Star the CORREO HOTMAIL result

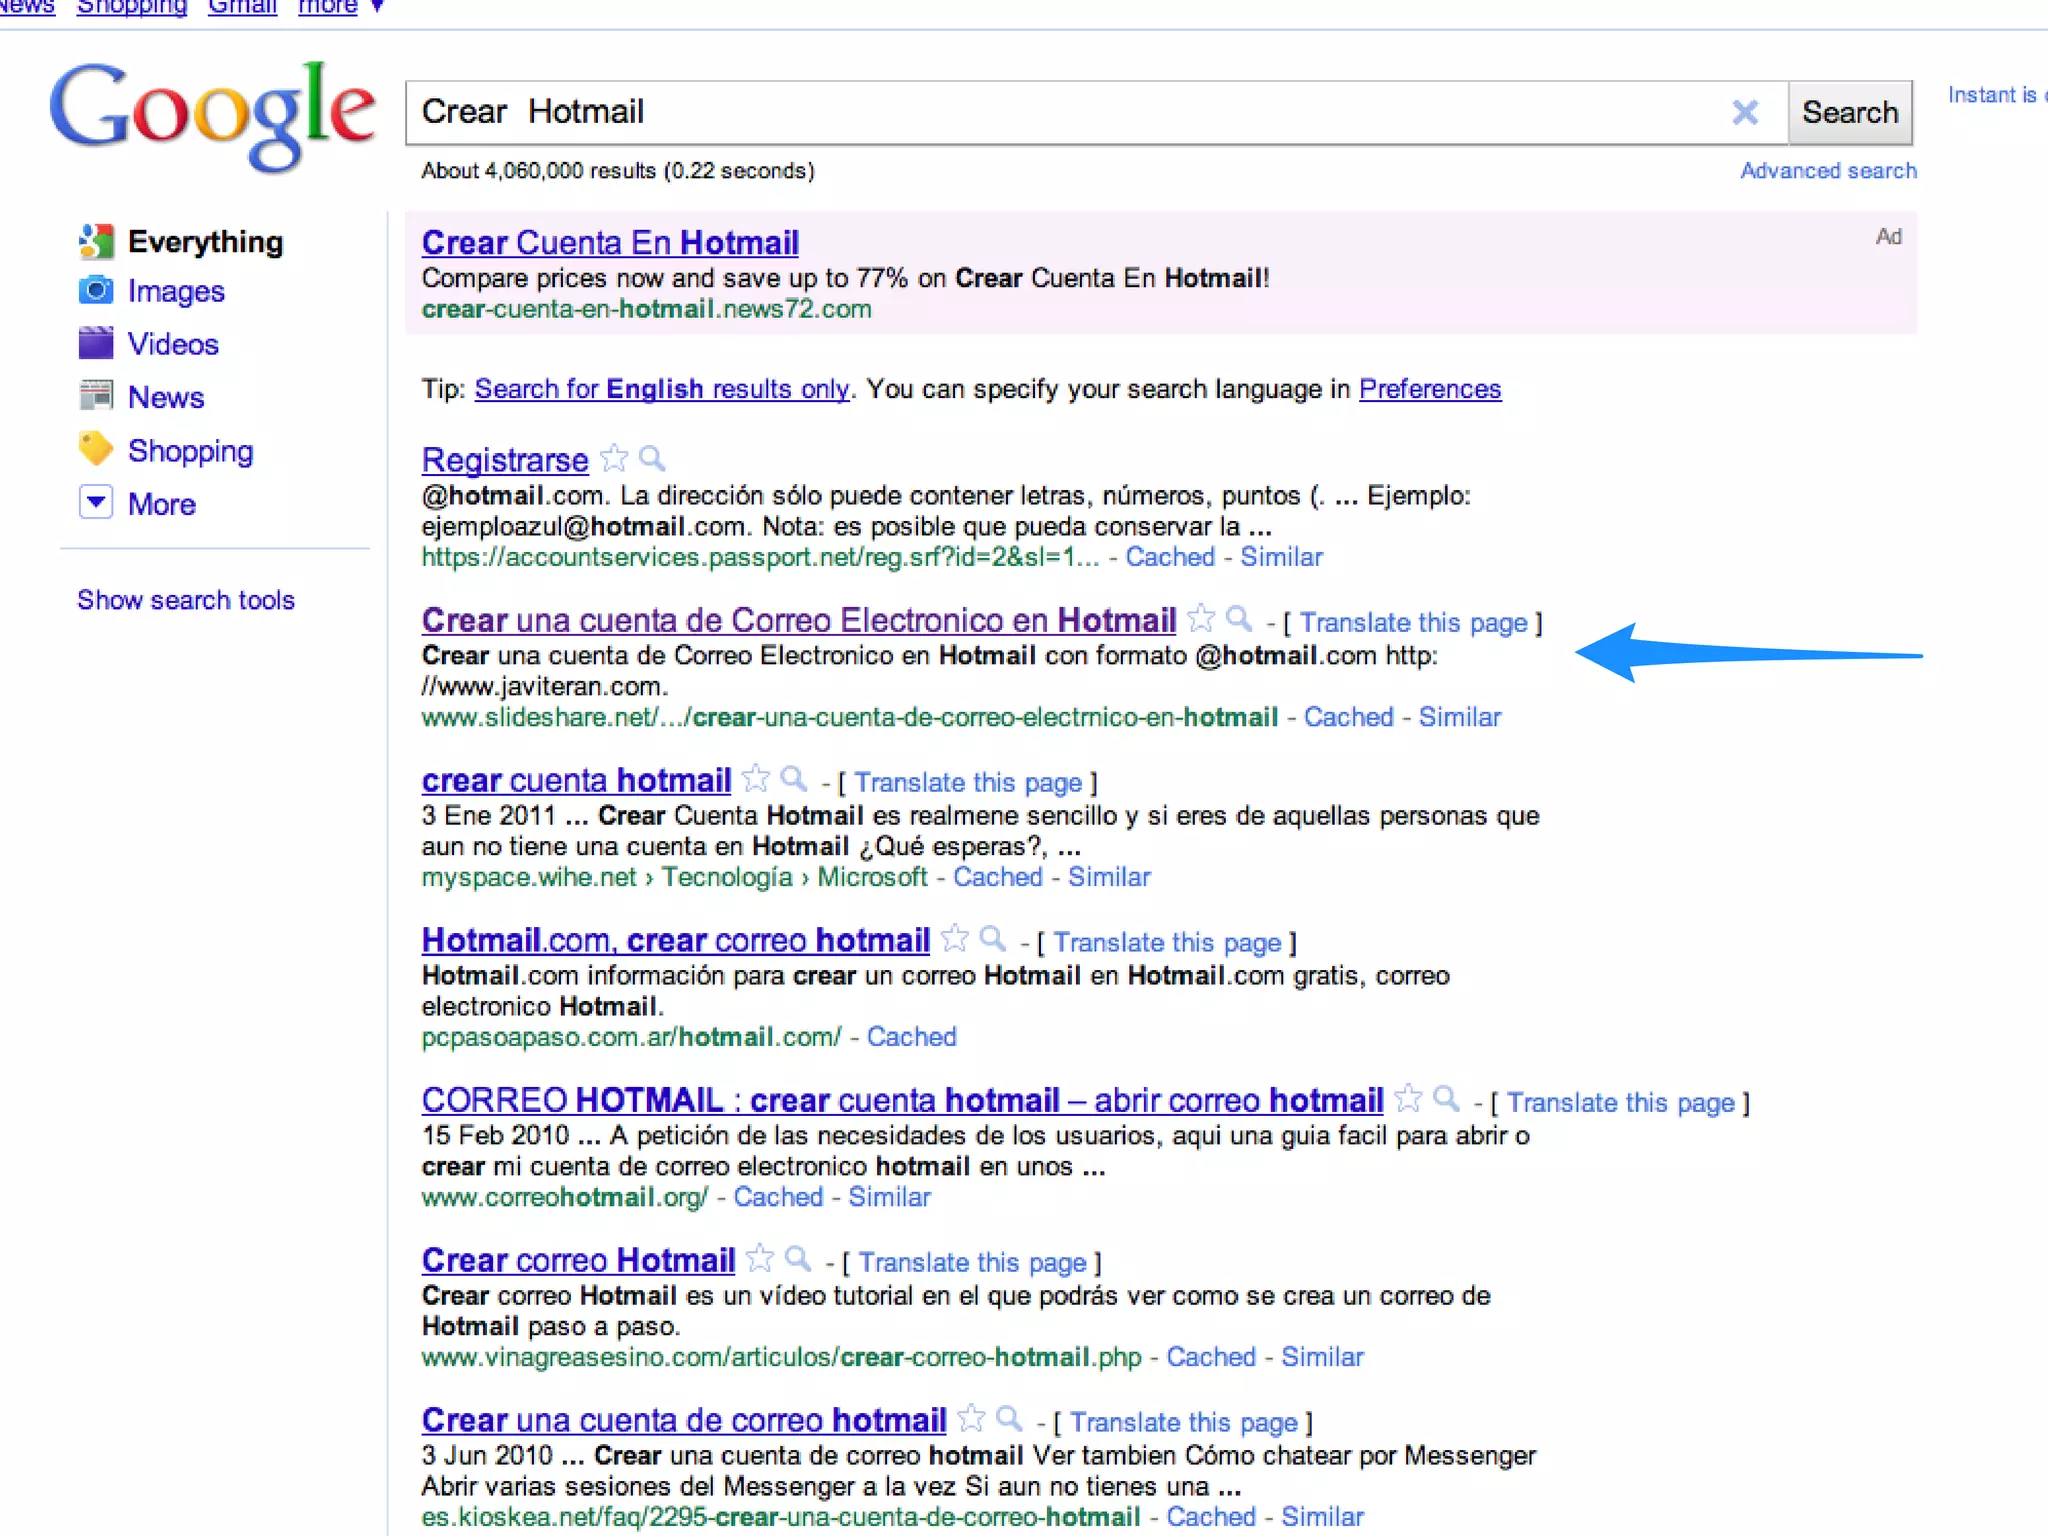click(1408, 1098)
